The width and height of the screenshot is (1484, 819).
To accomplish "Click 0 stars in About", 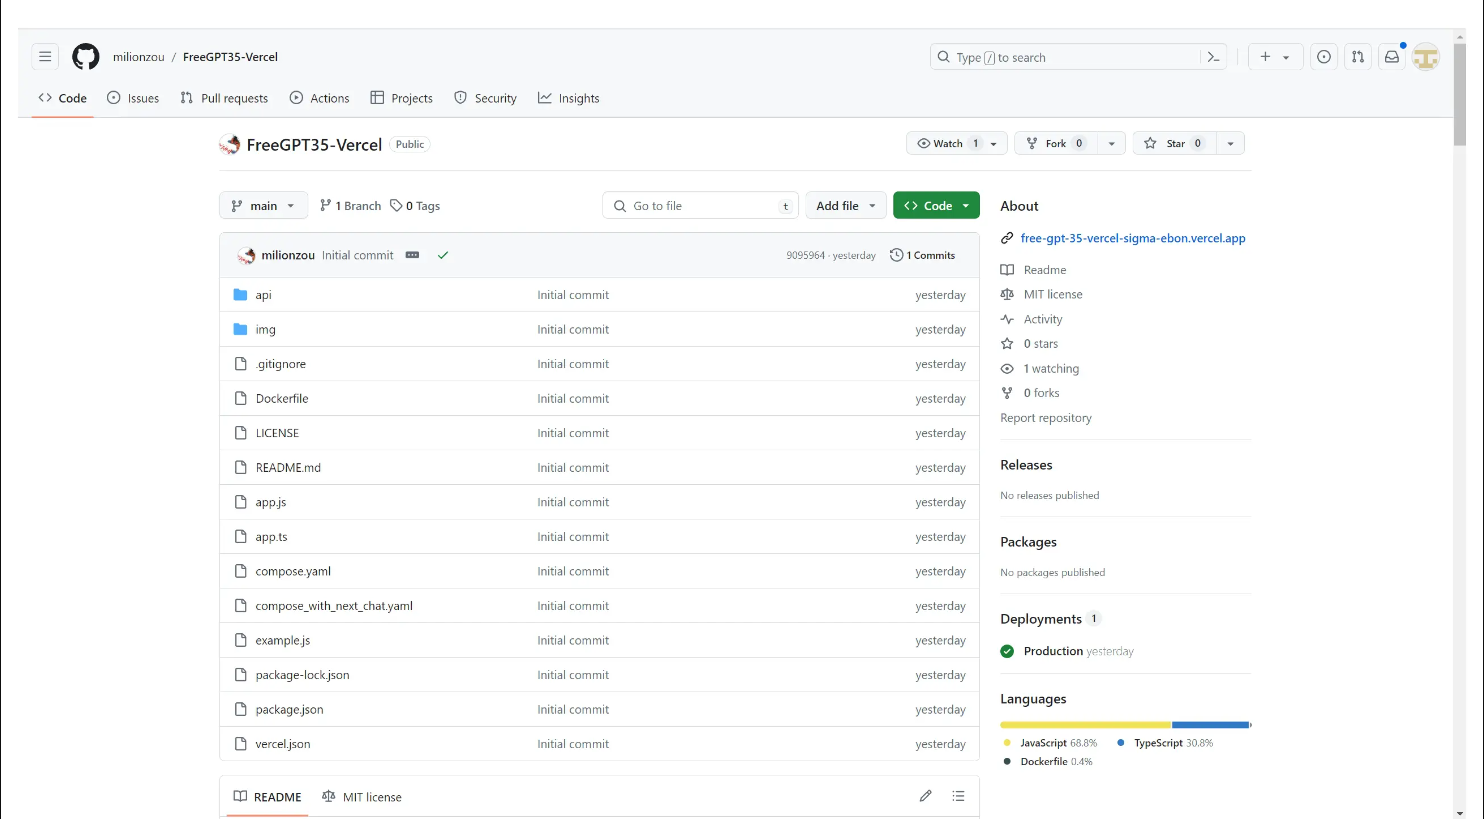I will point(1041,343).
